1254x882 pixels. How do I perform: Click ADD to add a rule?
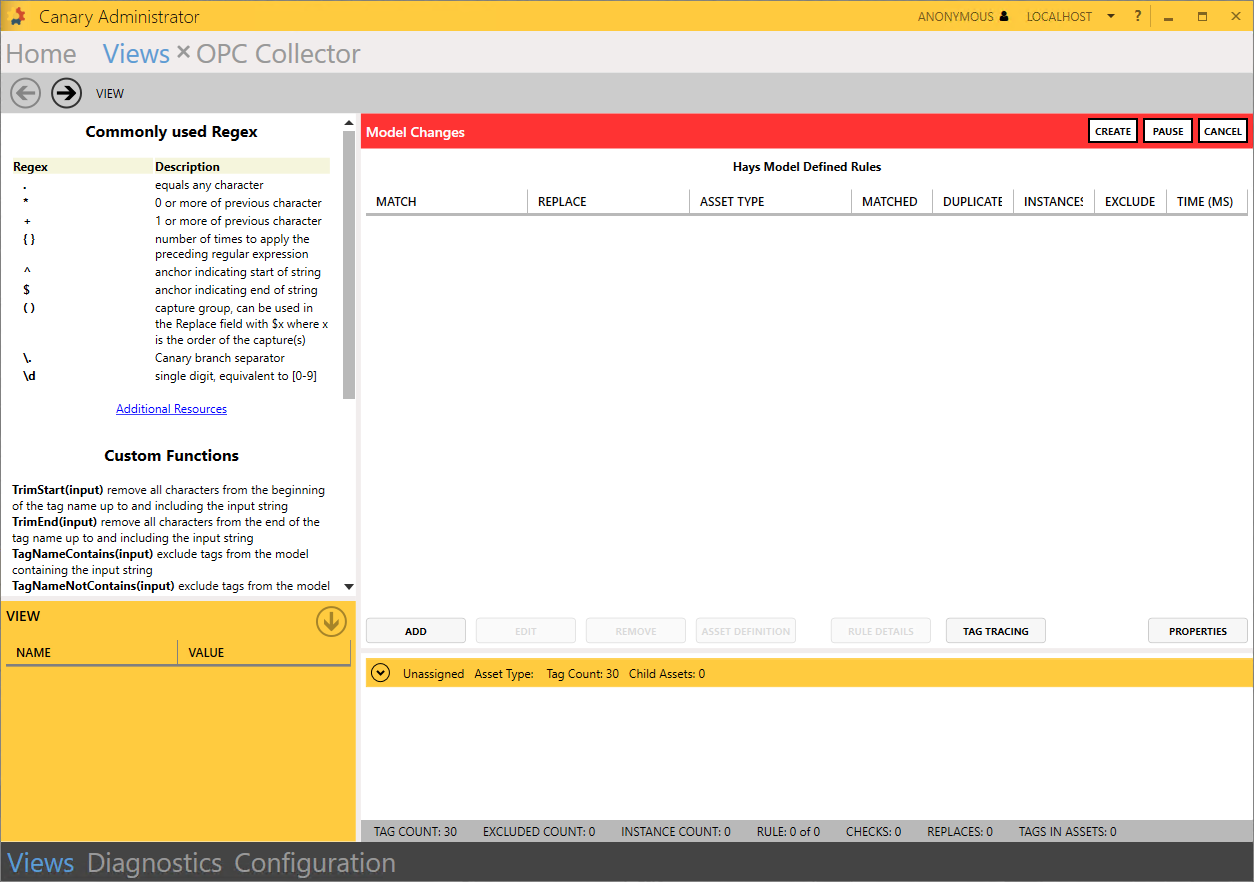(x=416, y=631)
